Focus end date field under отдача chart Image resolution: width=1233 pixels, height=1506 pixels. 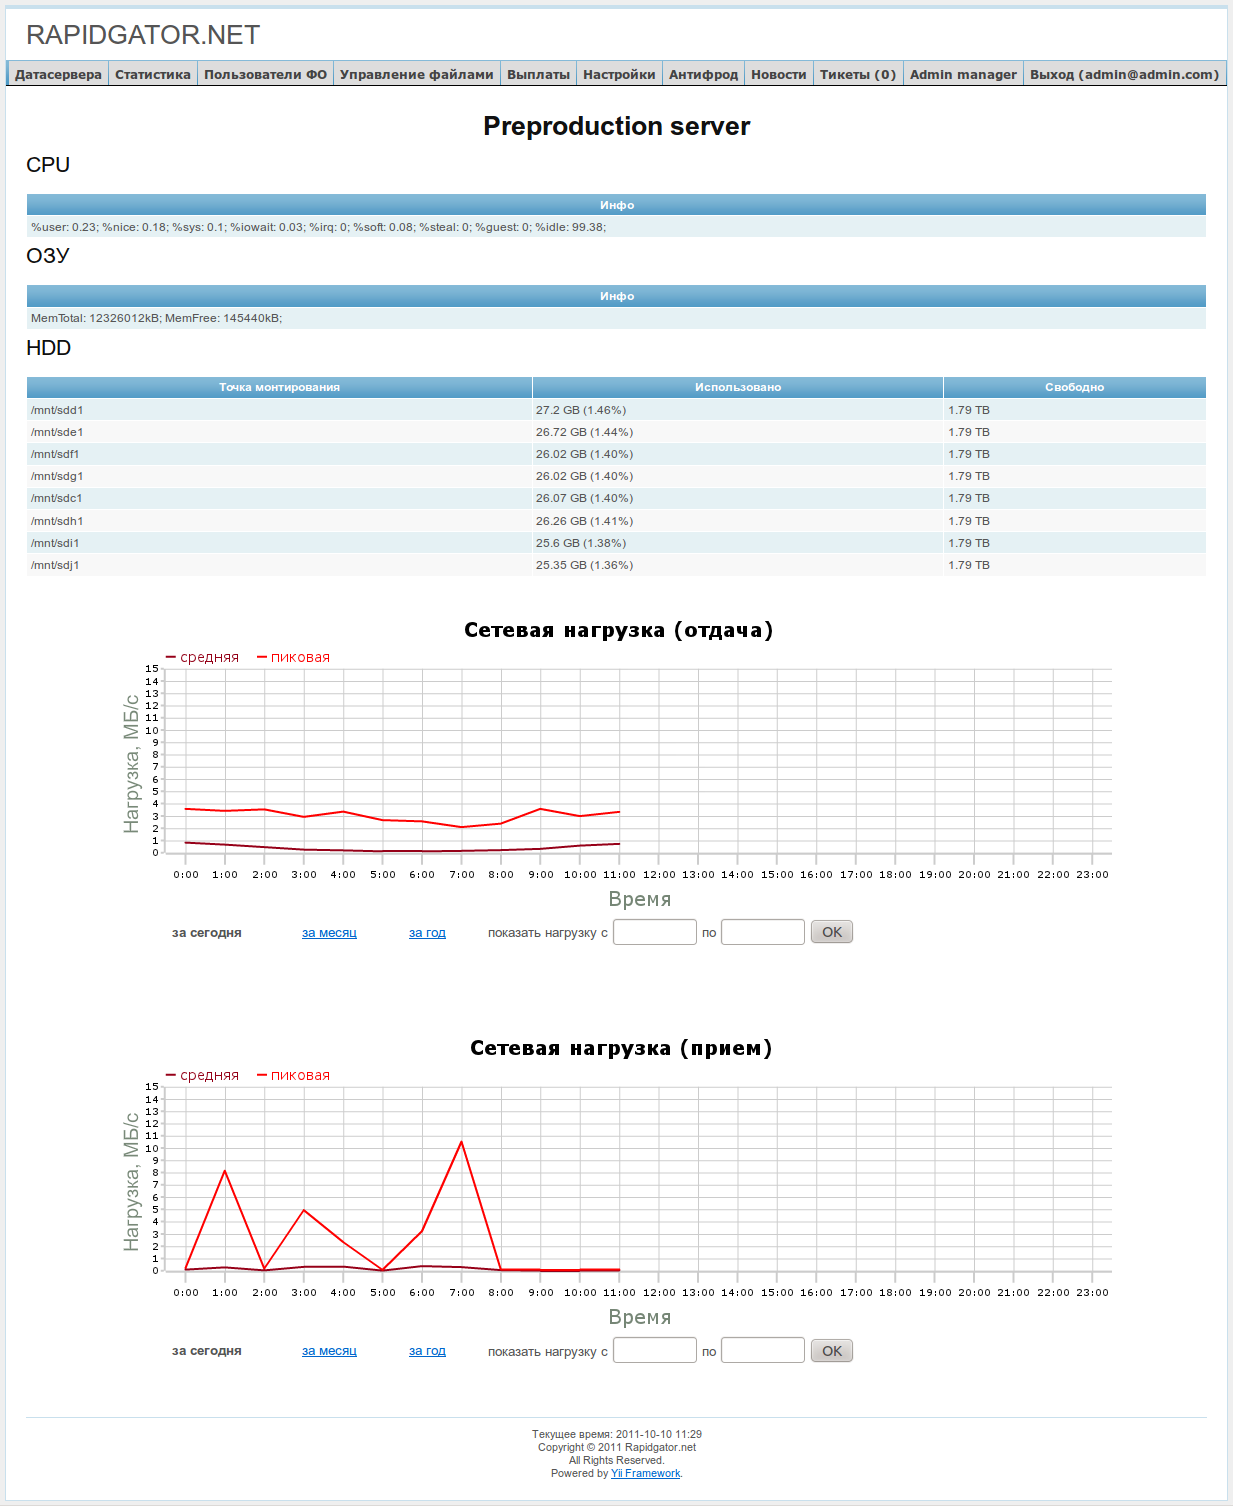(763, 932)
